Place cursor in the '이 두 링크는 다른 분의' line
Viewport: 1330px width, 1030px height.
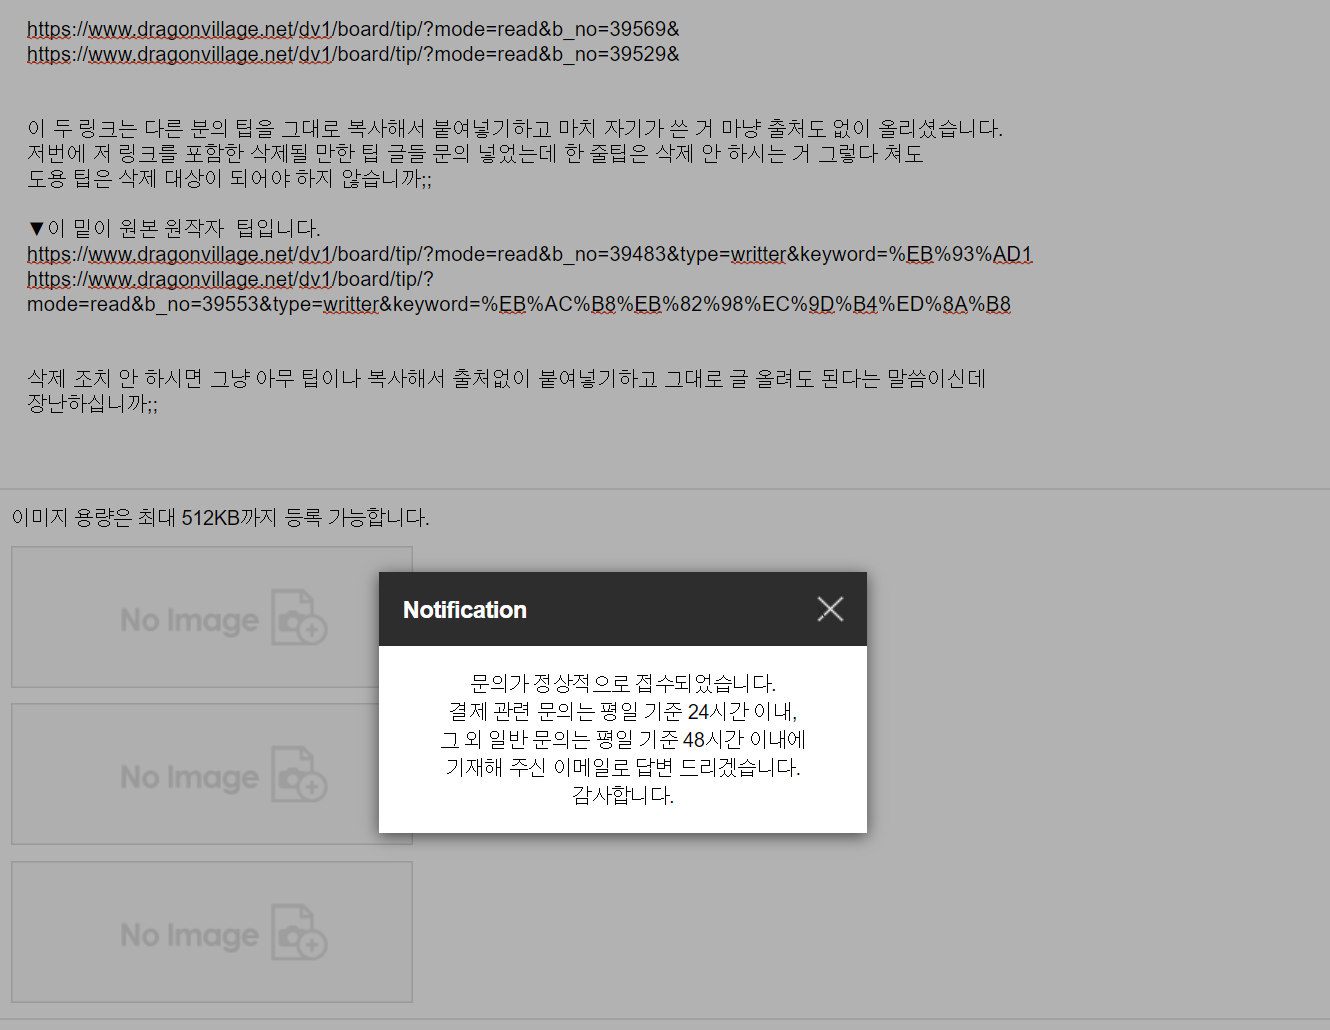pyautogui.click(x=514, y=128)
